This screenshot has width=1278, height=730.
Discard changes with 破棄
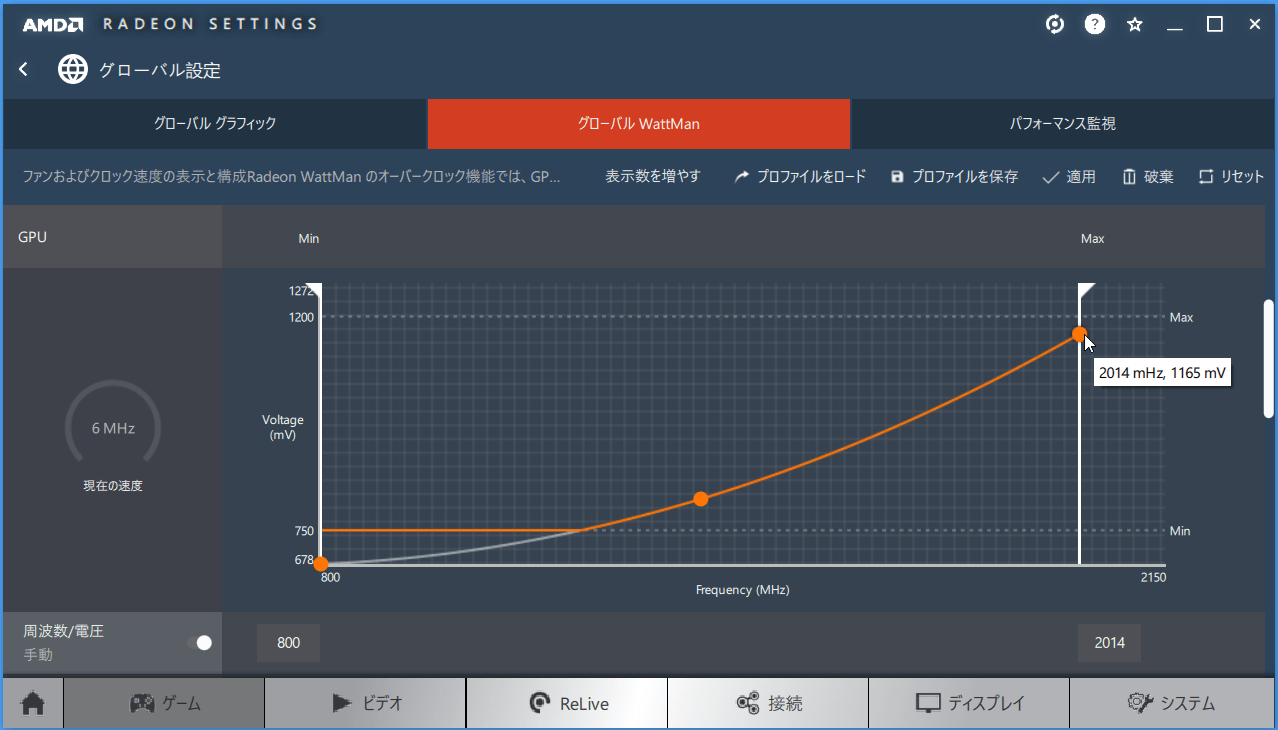click(1148, 176)
